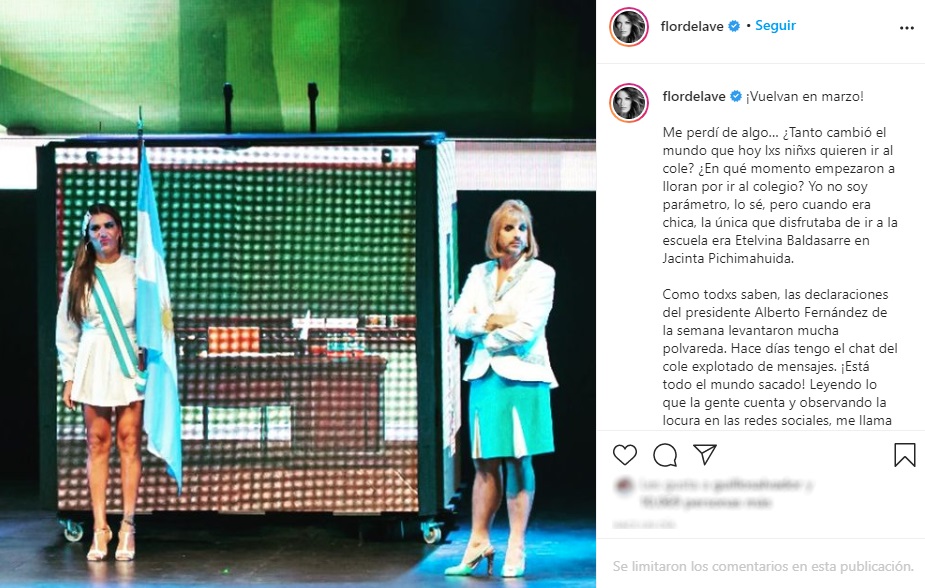Open flordelave avatar next to caption
Viewport: 925px width, 588px height.
[629, 103]
